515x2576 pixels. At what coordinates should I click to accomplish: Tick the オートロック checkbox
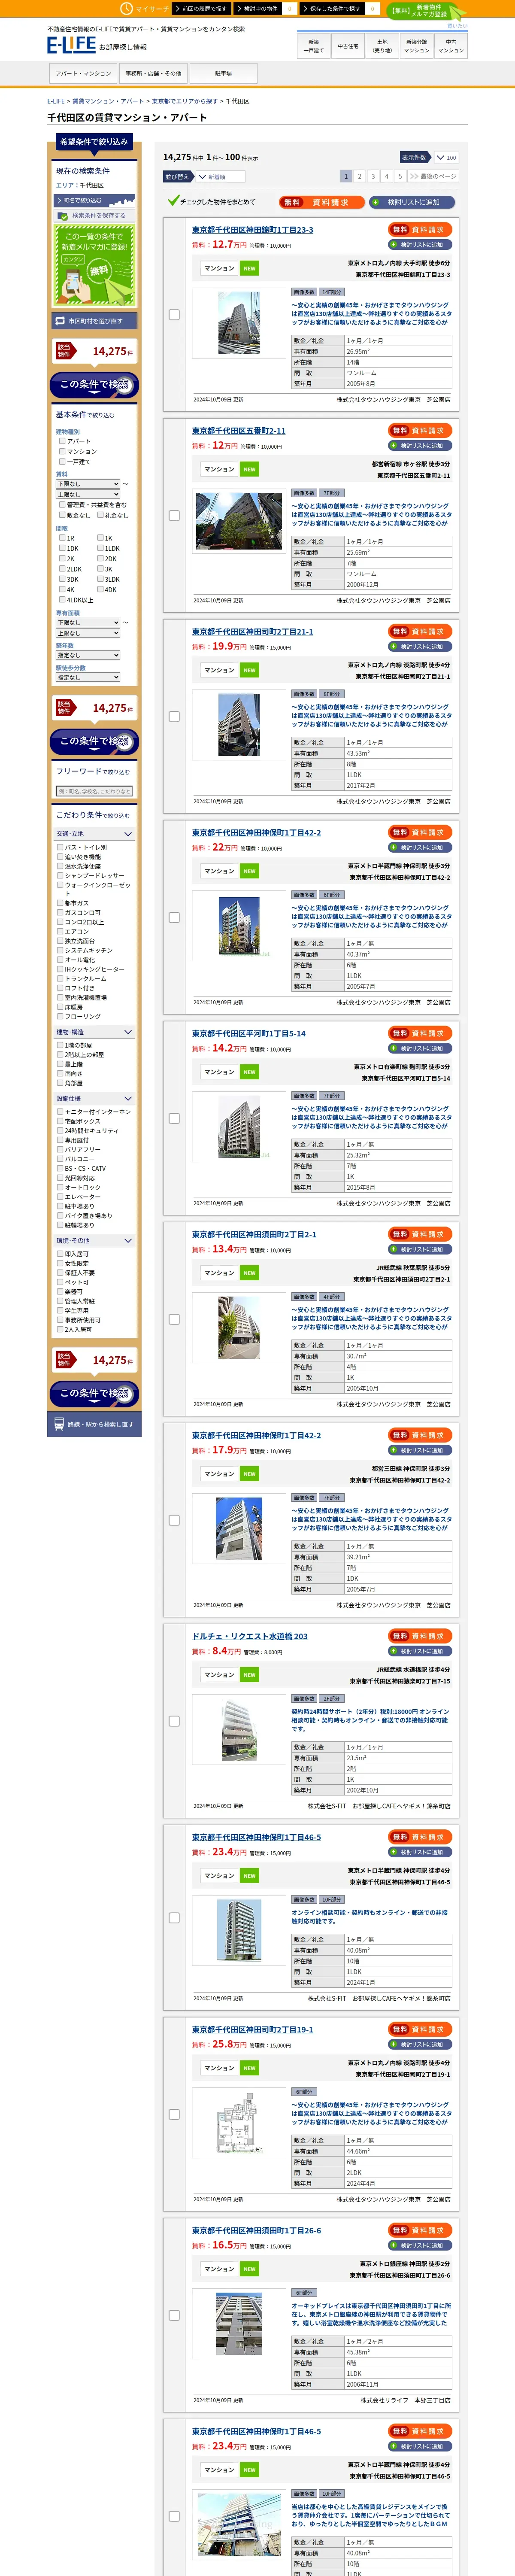pyautogui.click(x=60, y=1187)
